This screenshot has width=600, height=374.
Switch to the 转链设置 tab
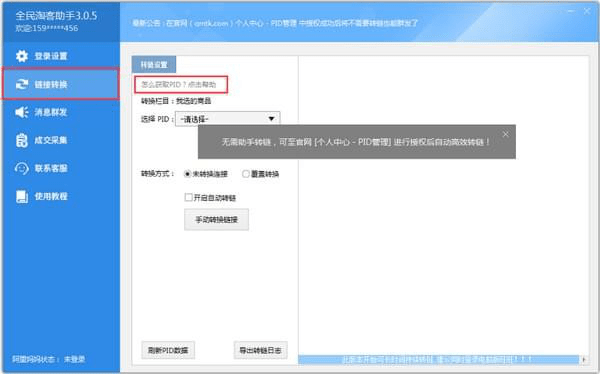[x=154, y=65]
